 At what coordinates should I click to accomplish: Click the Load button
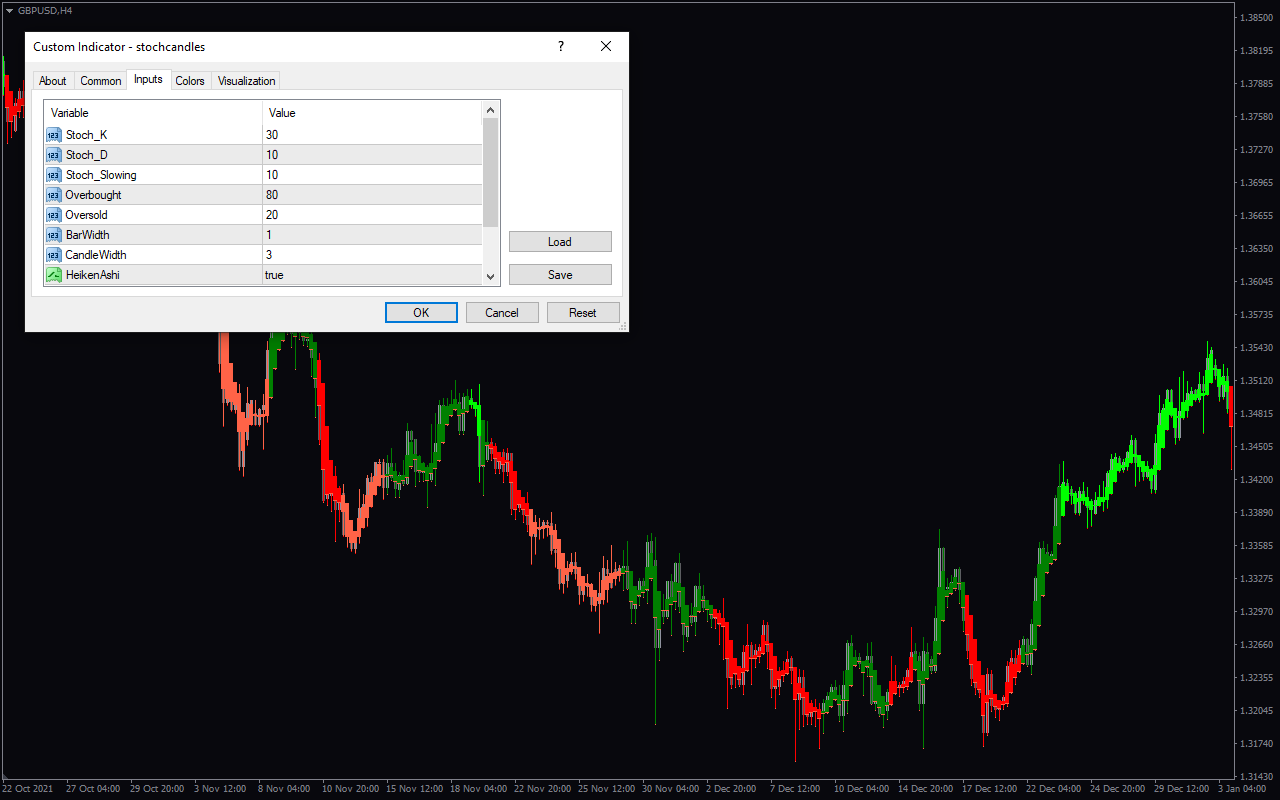[560, 242]
